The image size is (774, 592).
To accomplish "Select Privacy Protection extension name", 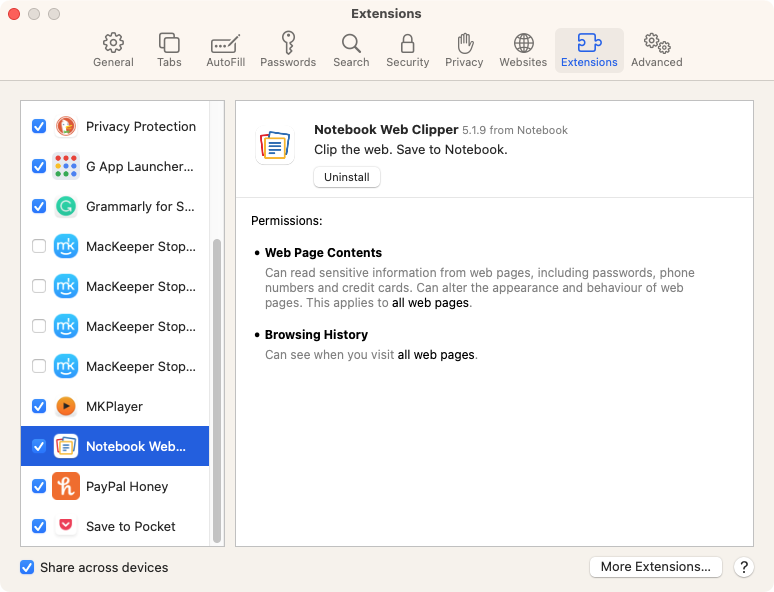I will pyautogui.click(x=141, y=126).
